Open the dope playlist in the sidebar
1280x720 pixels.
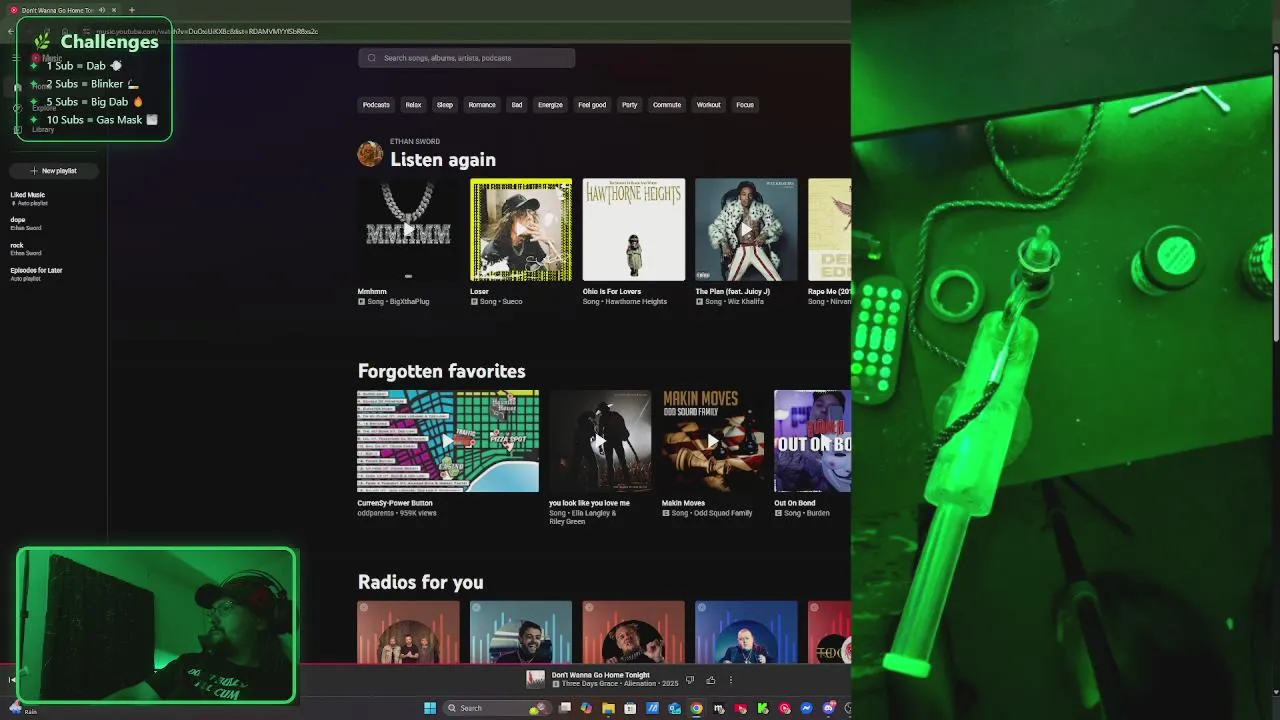click(x=26, y=223)
